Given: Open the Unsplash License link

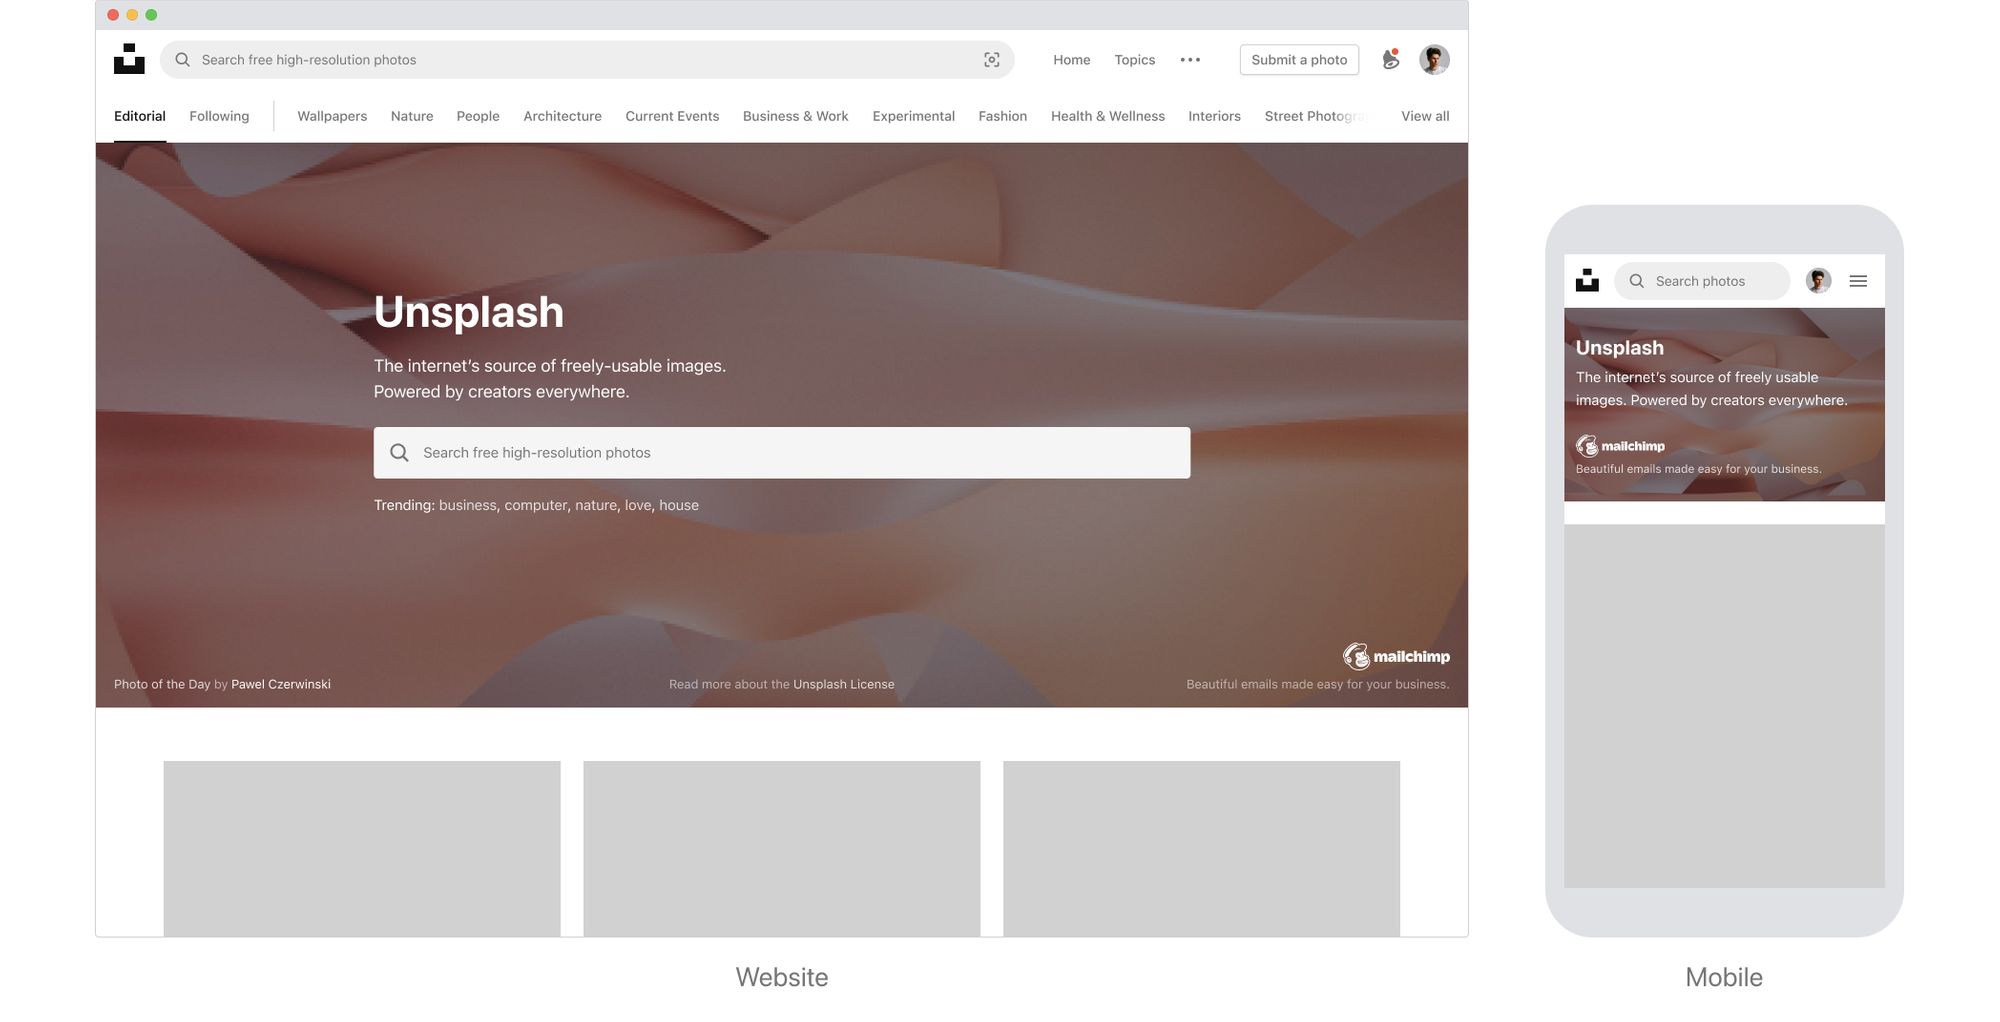Looking at the screenshot, I should click(844, 684).
